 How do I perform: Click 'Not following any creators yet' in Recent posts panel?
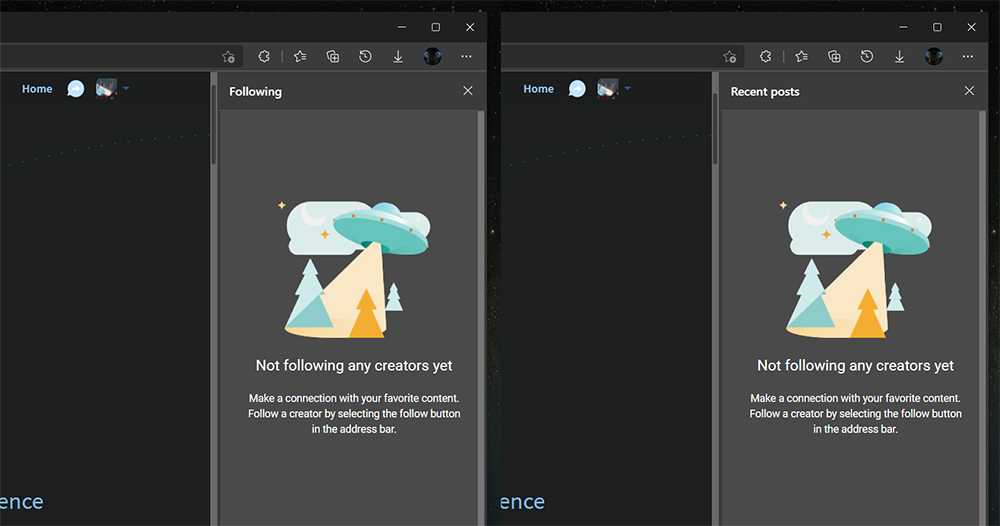pos(855,365)
